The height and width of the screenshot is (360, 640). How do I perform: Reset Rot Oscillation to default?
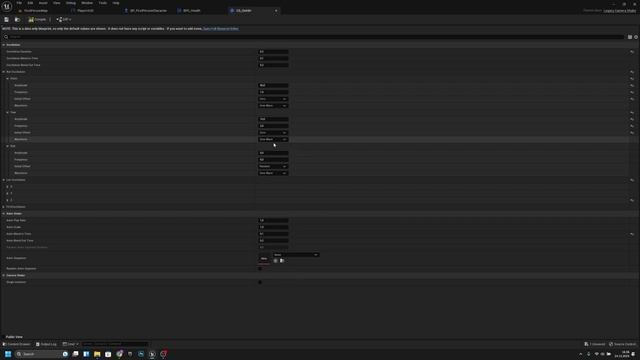click(x=632, y=72)
